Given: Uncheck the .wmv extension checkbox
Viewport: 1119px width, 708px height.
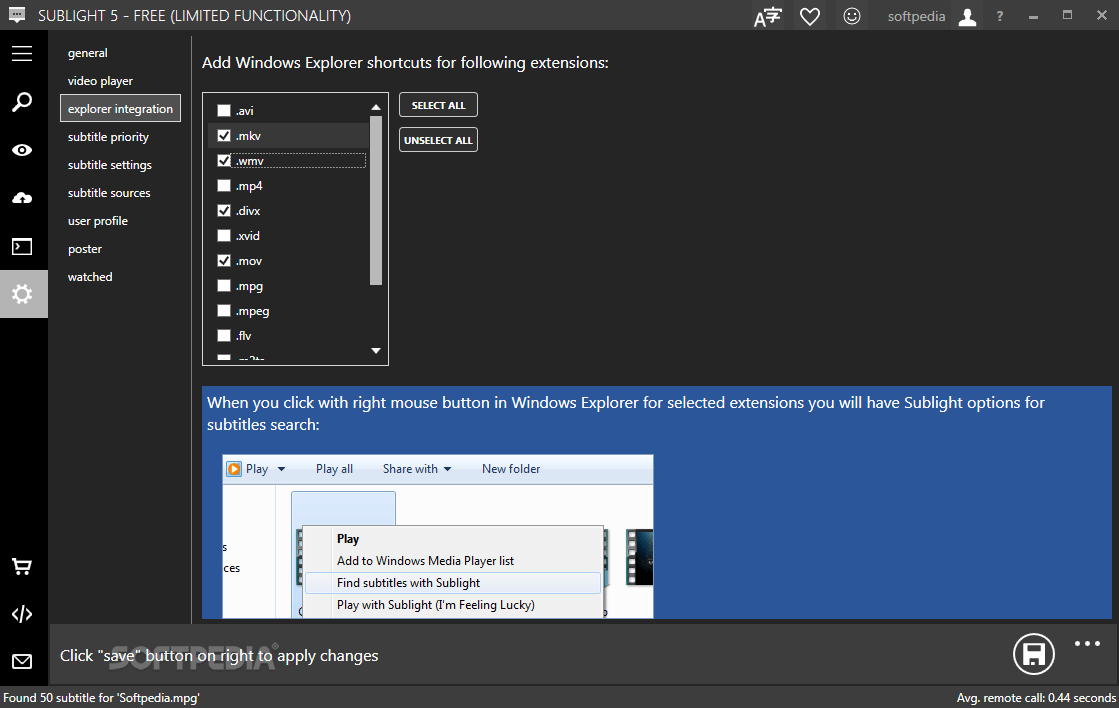Looking at the screenshot, I should (x=224, y=161).
